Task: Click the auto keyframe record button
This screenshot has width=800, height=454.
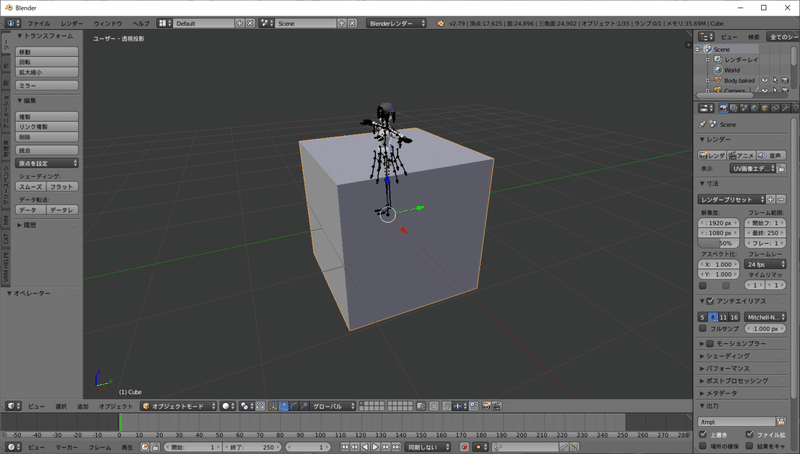Action: click(x=464, y=447)
